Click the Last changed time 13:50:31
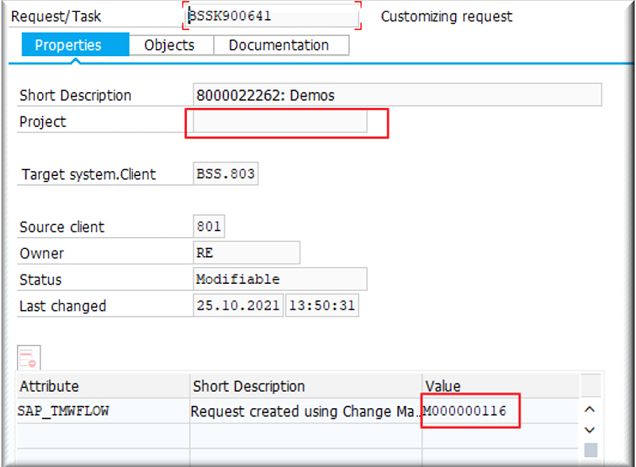The image size is (636, 467). (x=322, y=305)
